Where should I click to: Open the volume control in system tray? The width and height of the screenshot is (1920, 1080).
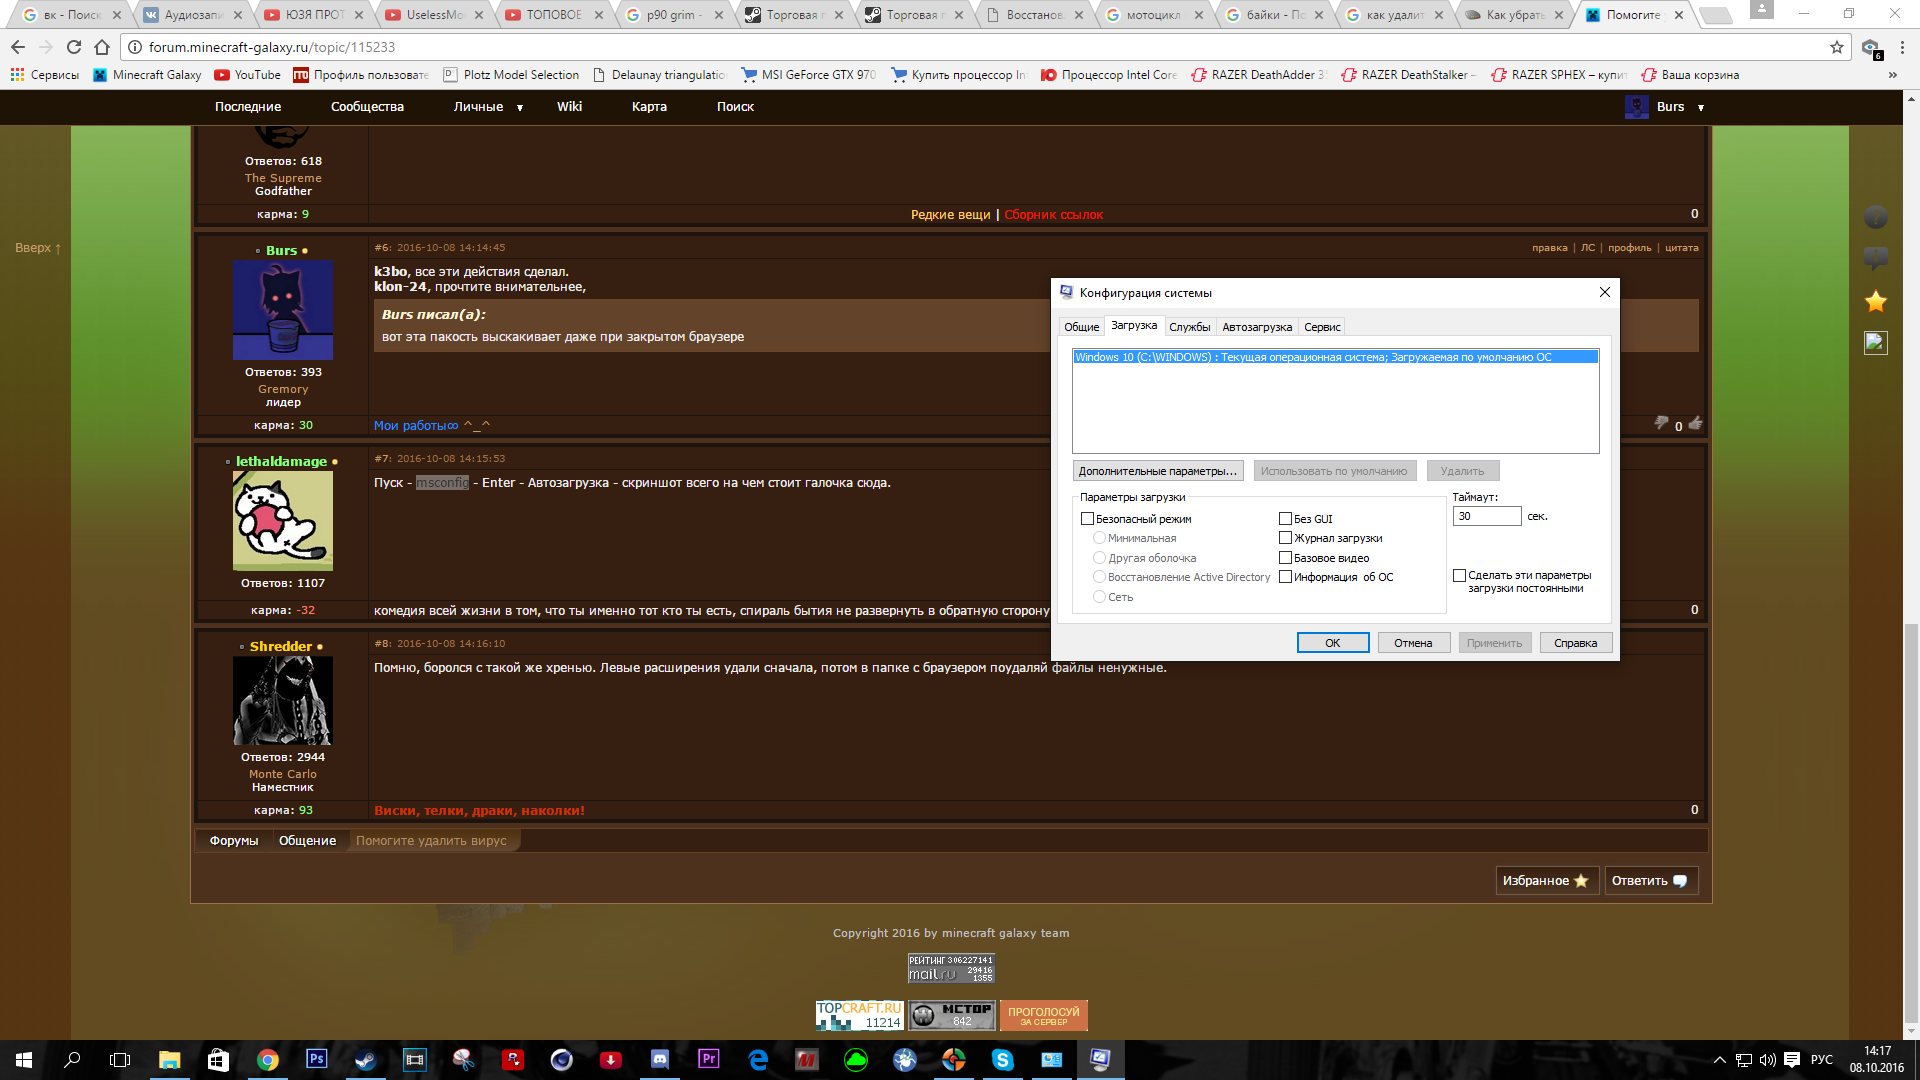[1768, 1060]
